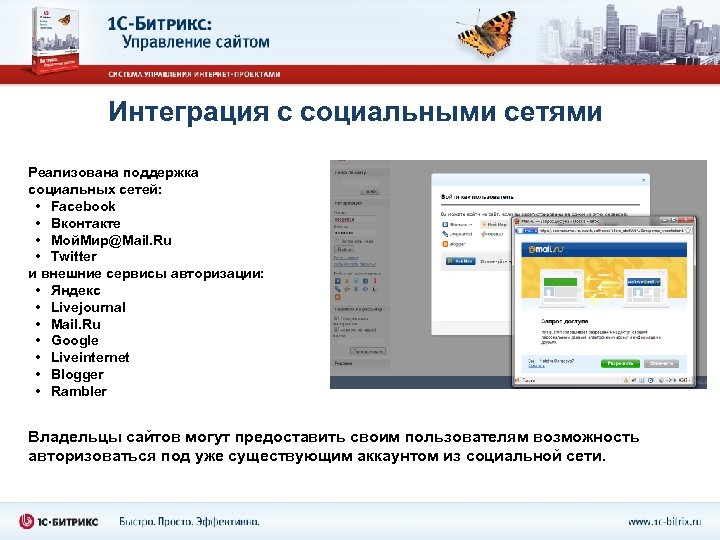
Task: Click the 1С-Битрикс logo in the footer
Action: click(x=58, y=522)
